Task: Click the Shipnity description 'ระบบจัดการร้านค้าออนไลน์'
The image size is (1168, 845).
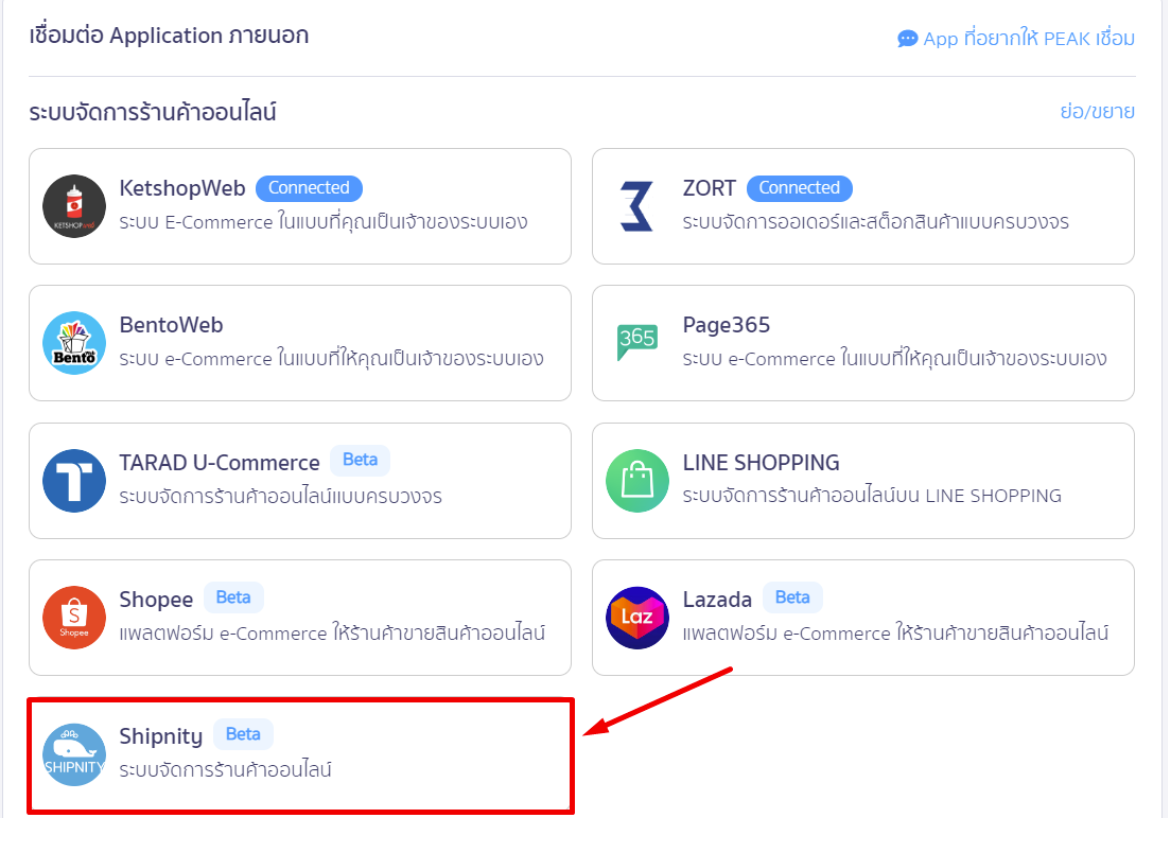Action: [x=226, y=770]
